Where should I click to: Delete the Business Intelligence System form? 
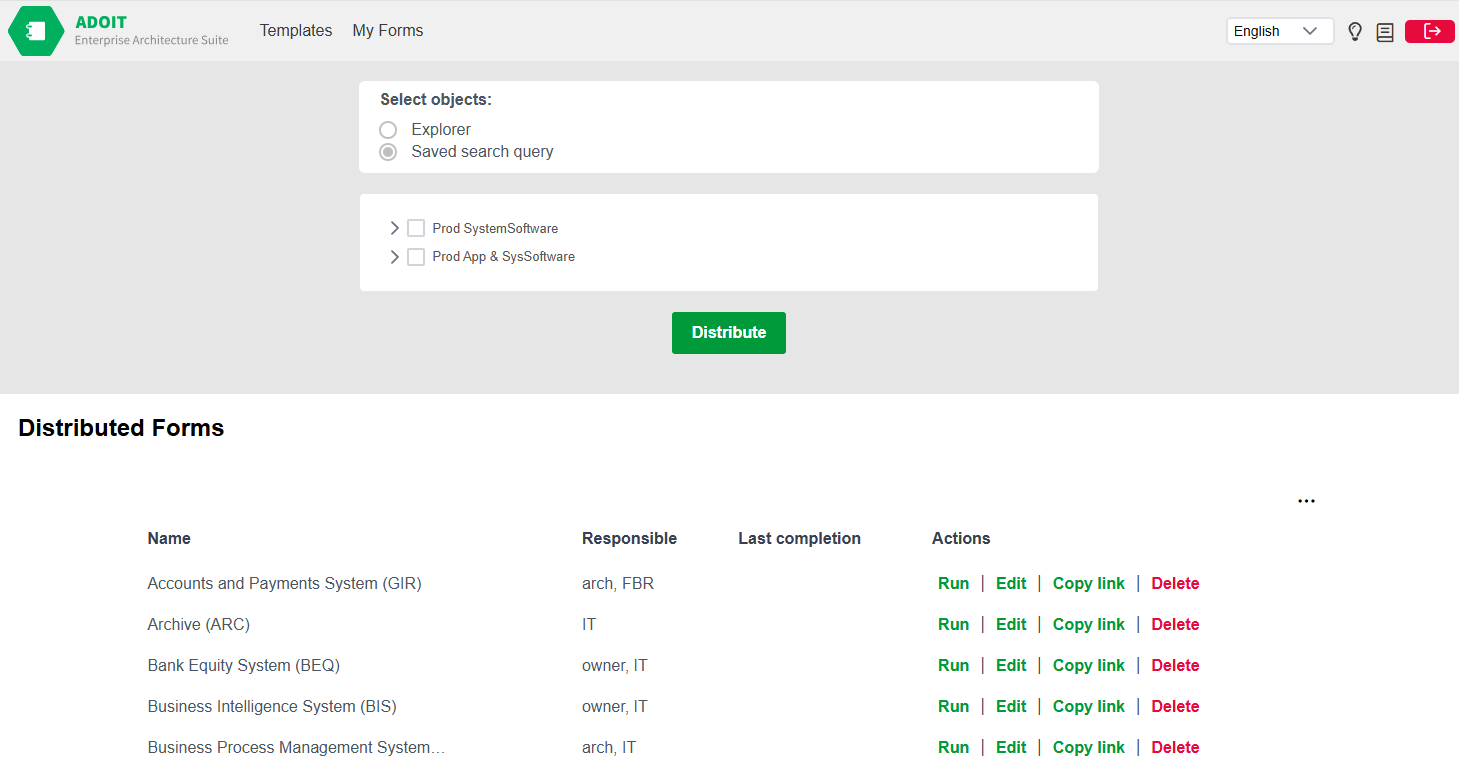[x=1175, y=707]
